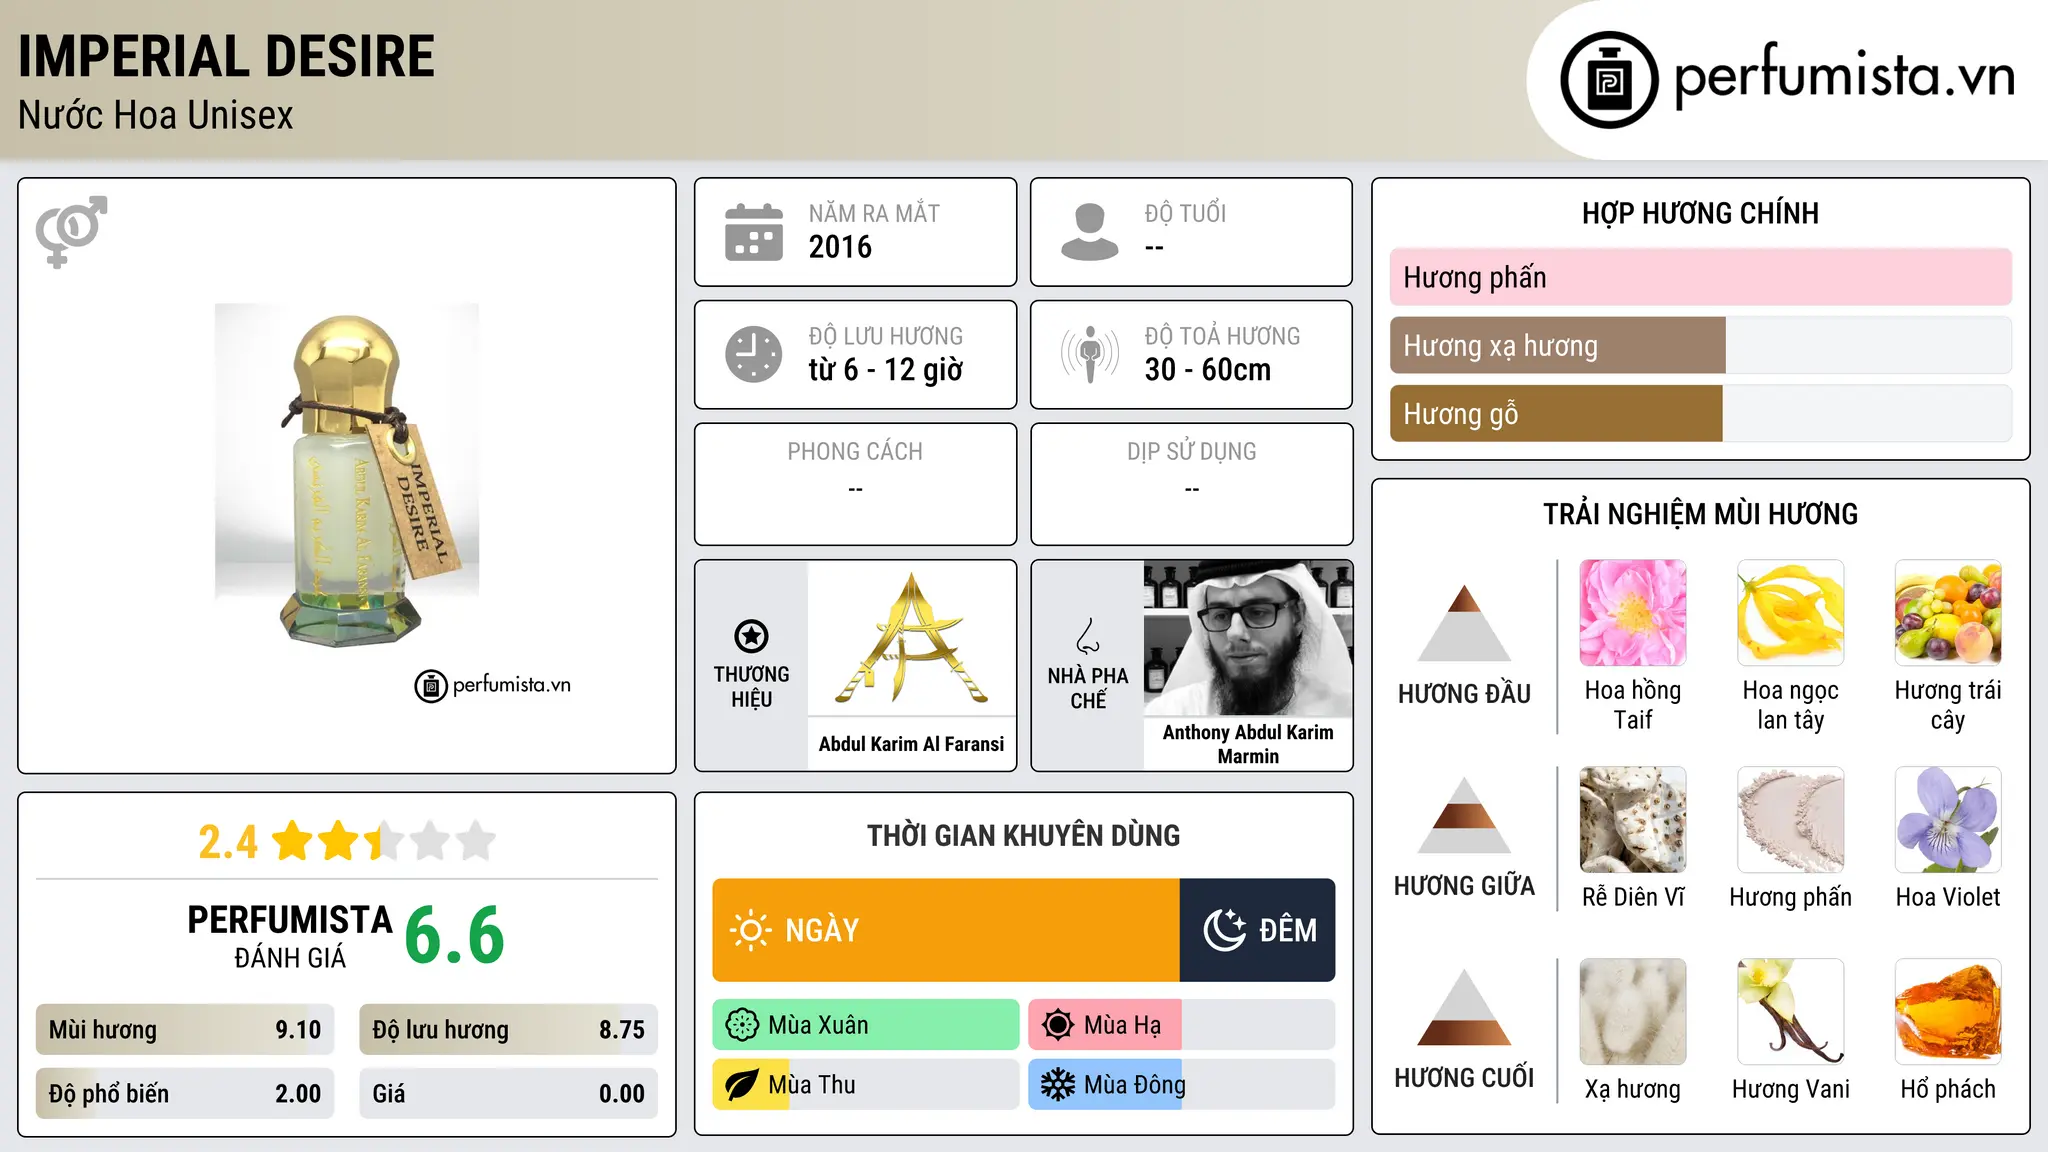
Task: Click the 30 - 60cm sillage value
Action: tap(1208, 370)
